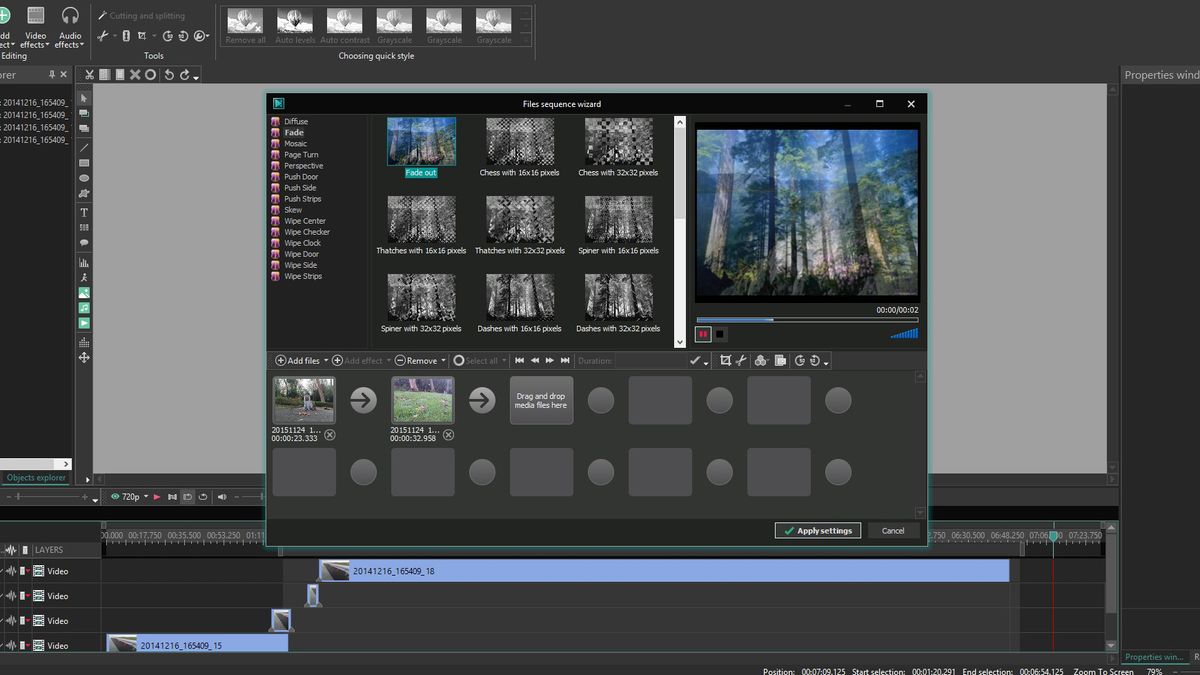Image resolution: width=1200 pixels, height=675 pixels.
Task: Open the crop tool in the wizard toolbar
Action: 726,360
